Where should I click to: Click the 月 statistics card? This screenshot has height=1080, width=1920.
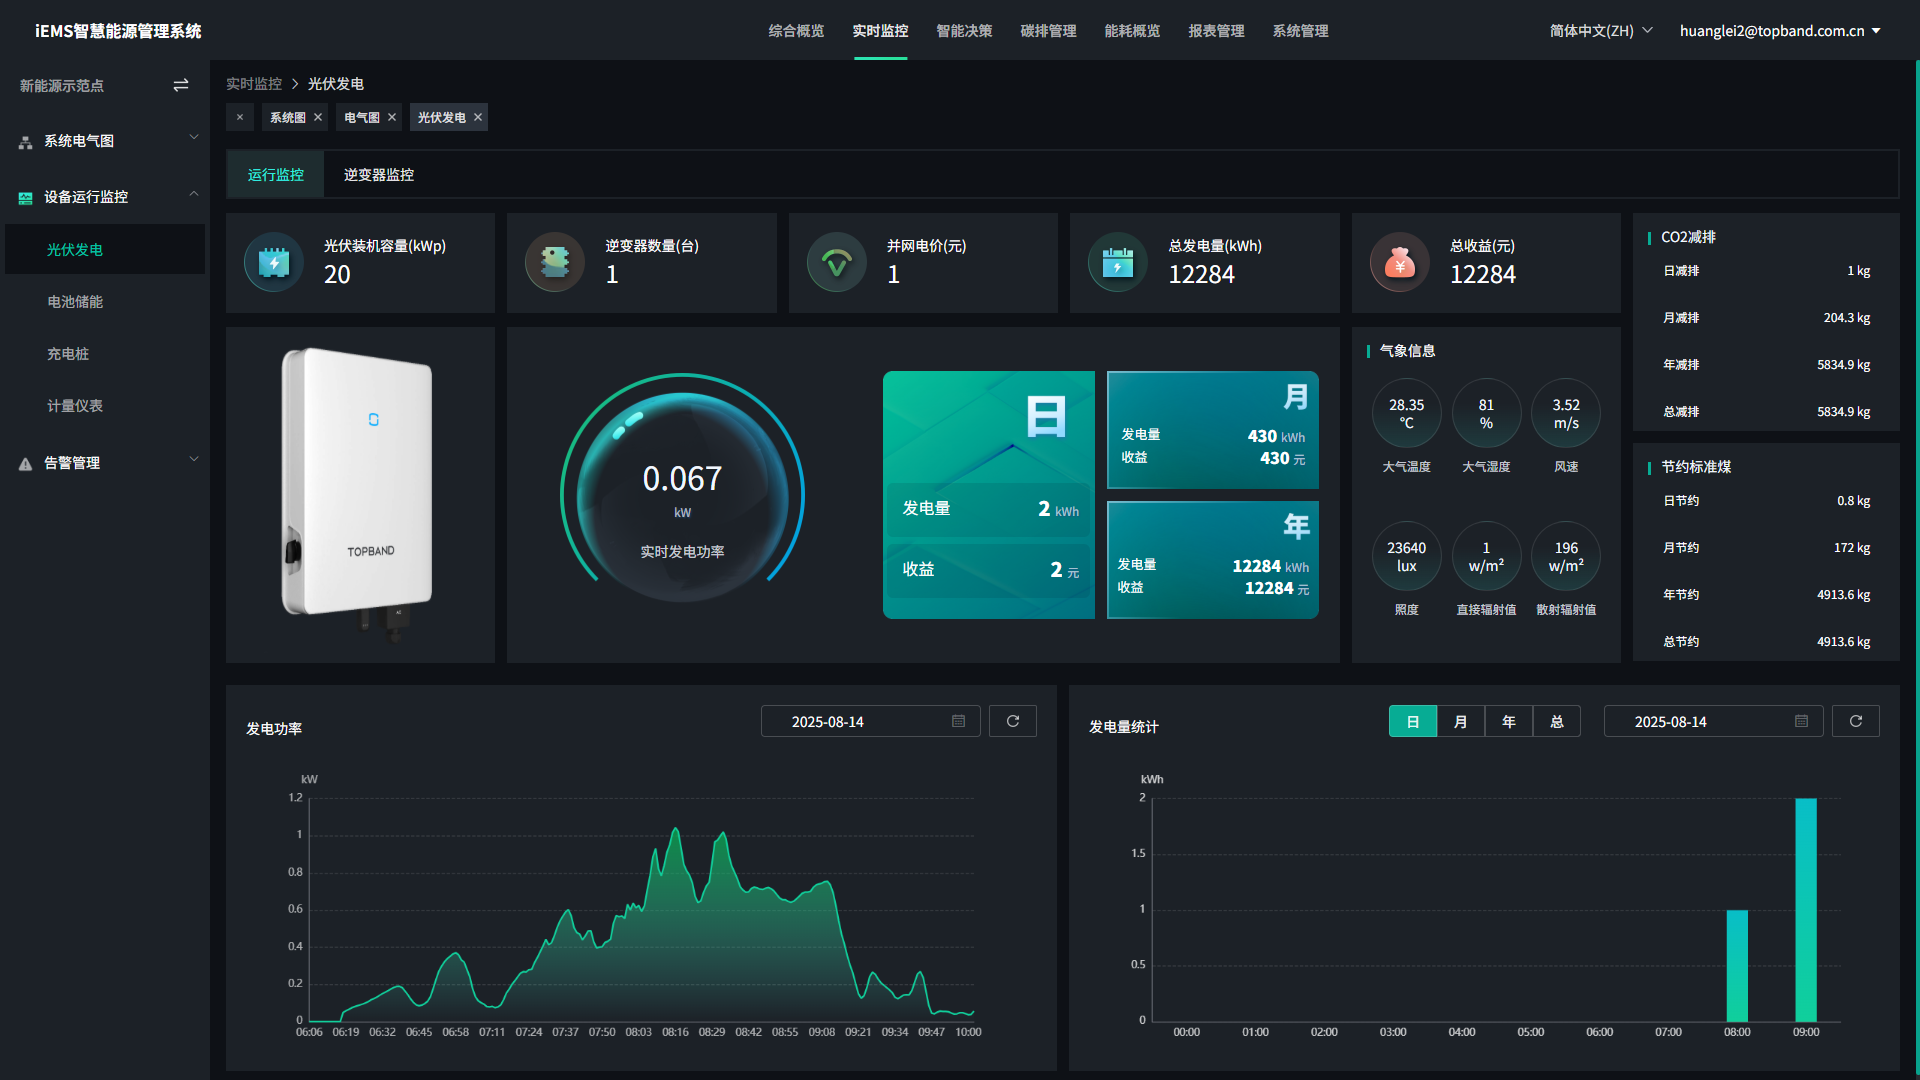point(1213,430)
